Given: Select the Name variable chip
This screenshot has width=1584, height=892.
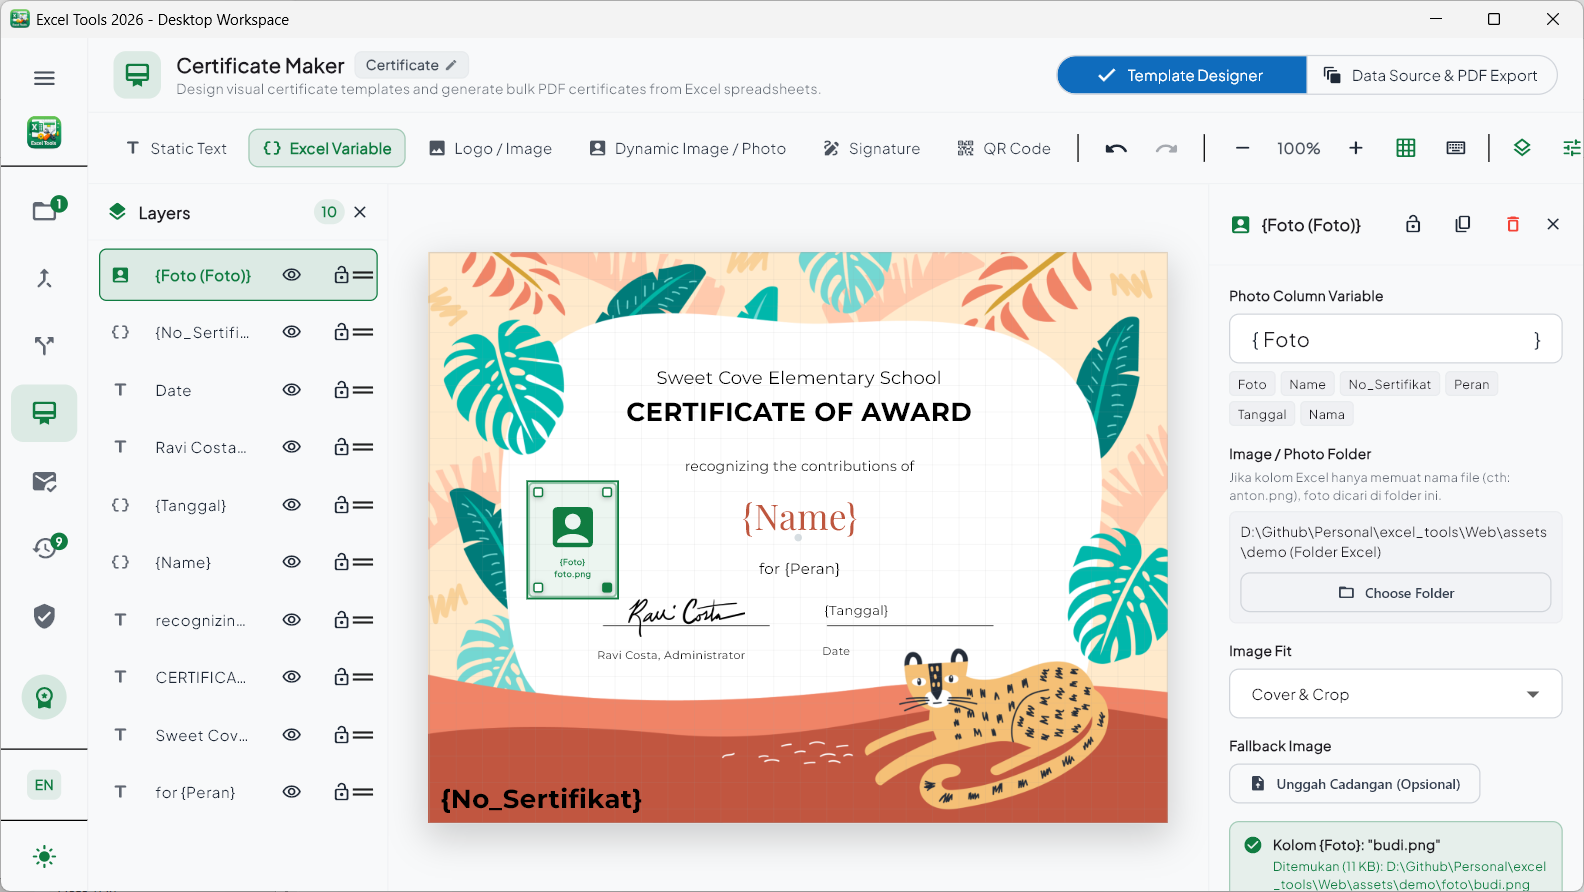Looking at the screenshot, I should [x=1307, y=384].
